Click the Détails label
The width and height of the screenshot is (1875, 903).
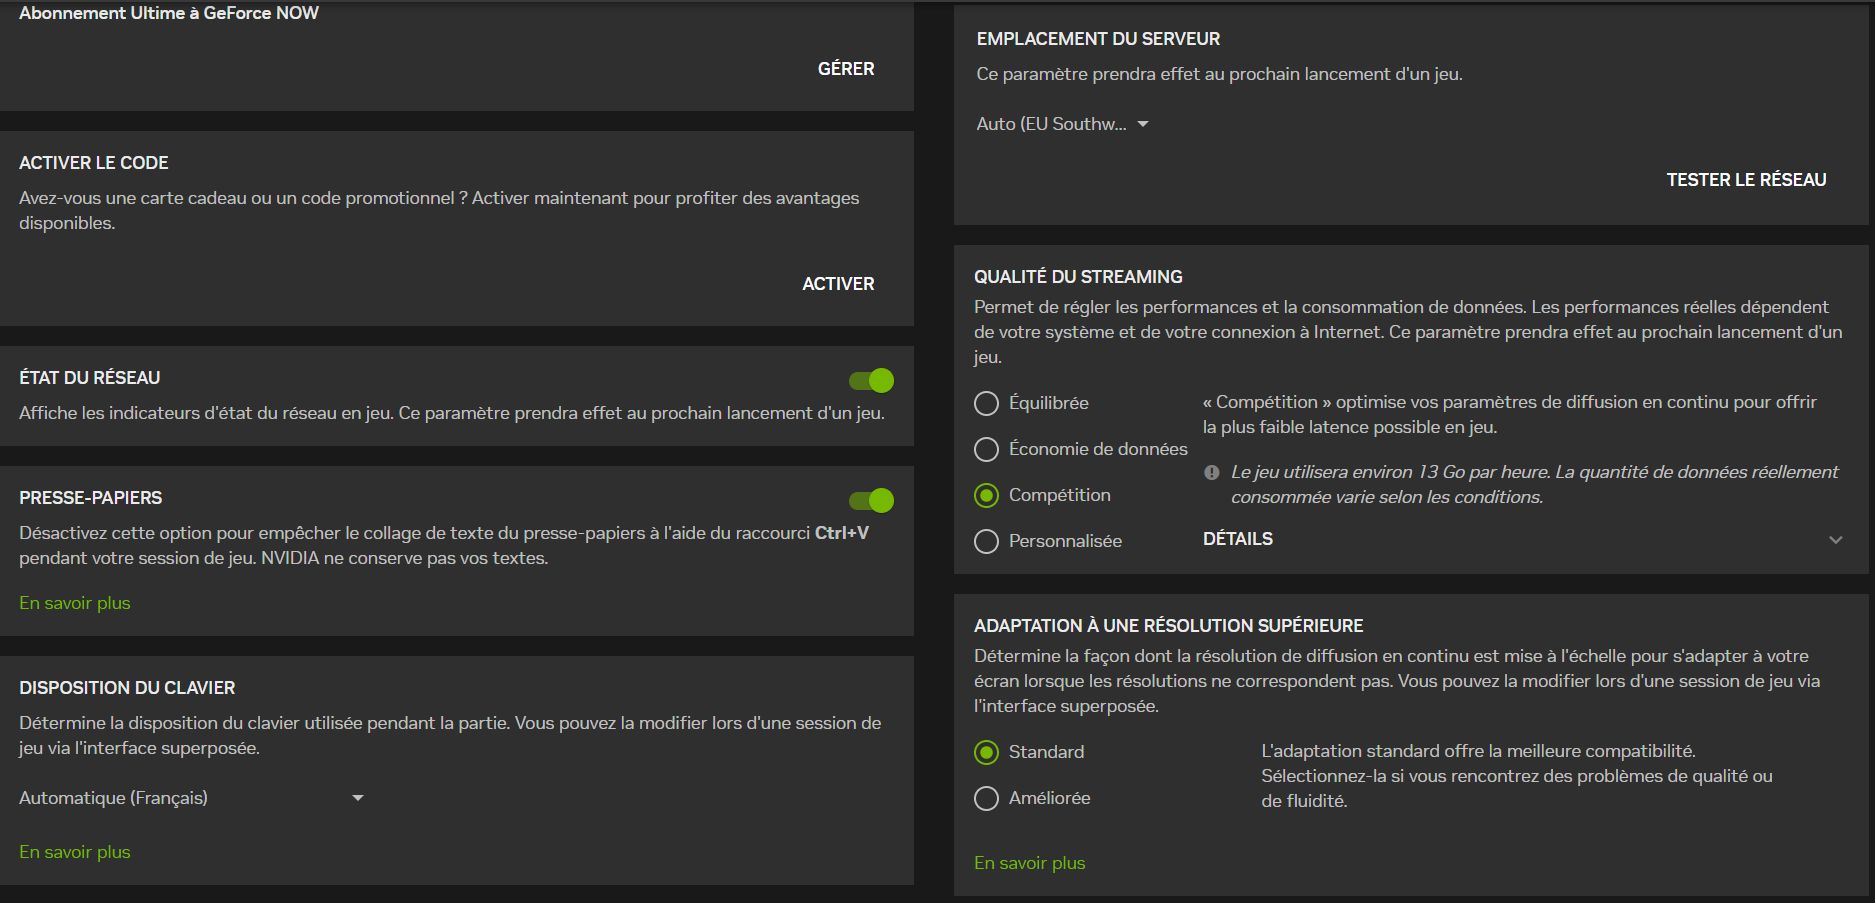click(1238, 539)
